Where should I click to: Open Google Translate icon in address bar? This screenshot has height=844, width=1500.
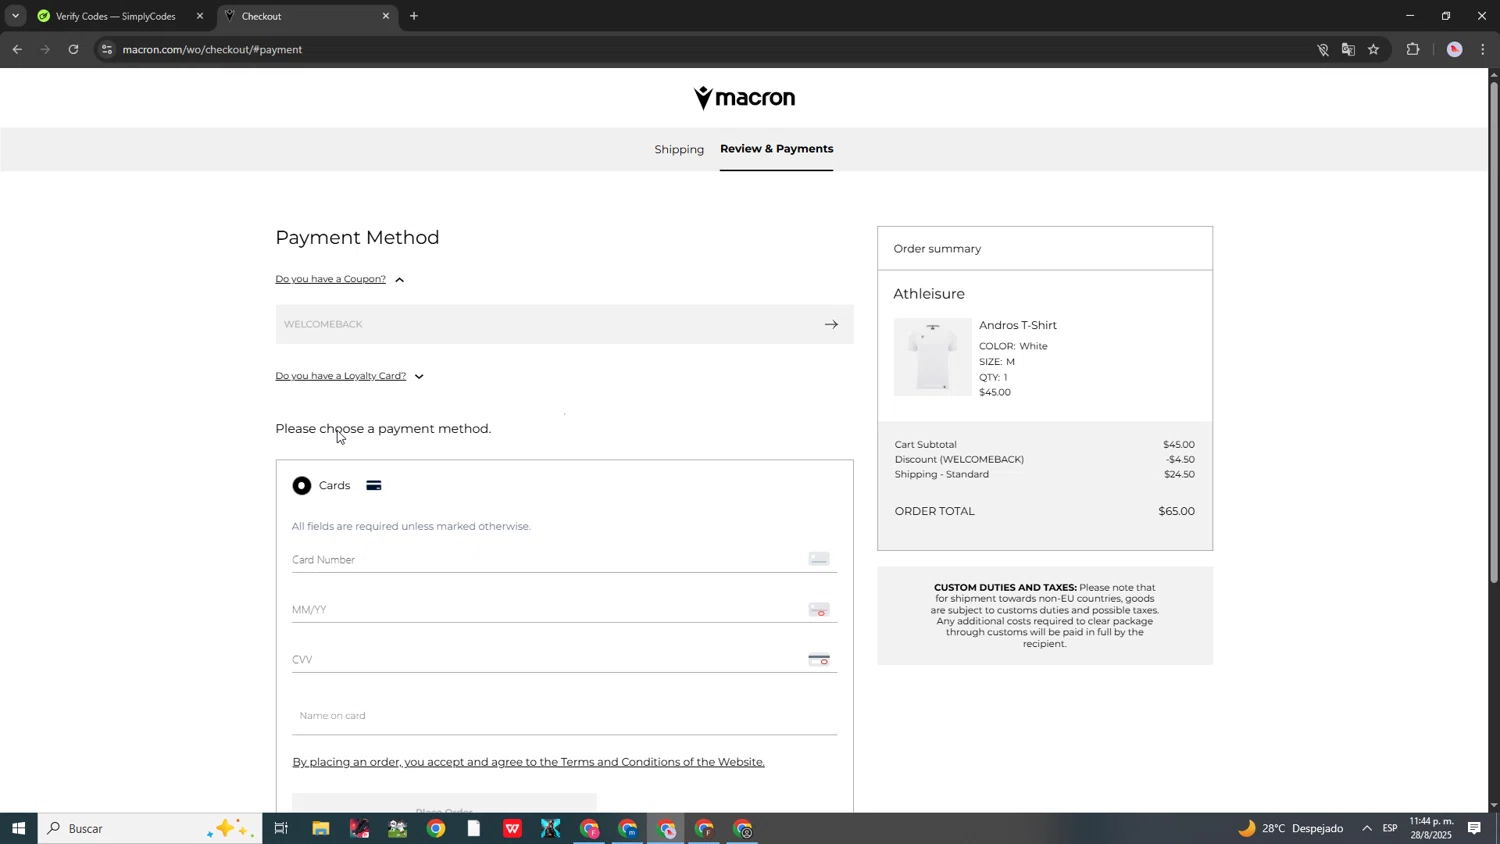pos(1348,49)
